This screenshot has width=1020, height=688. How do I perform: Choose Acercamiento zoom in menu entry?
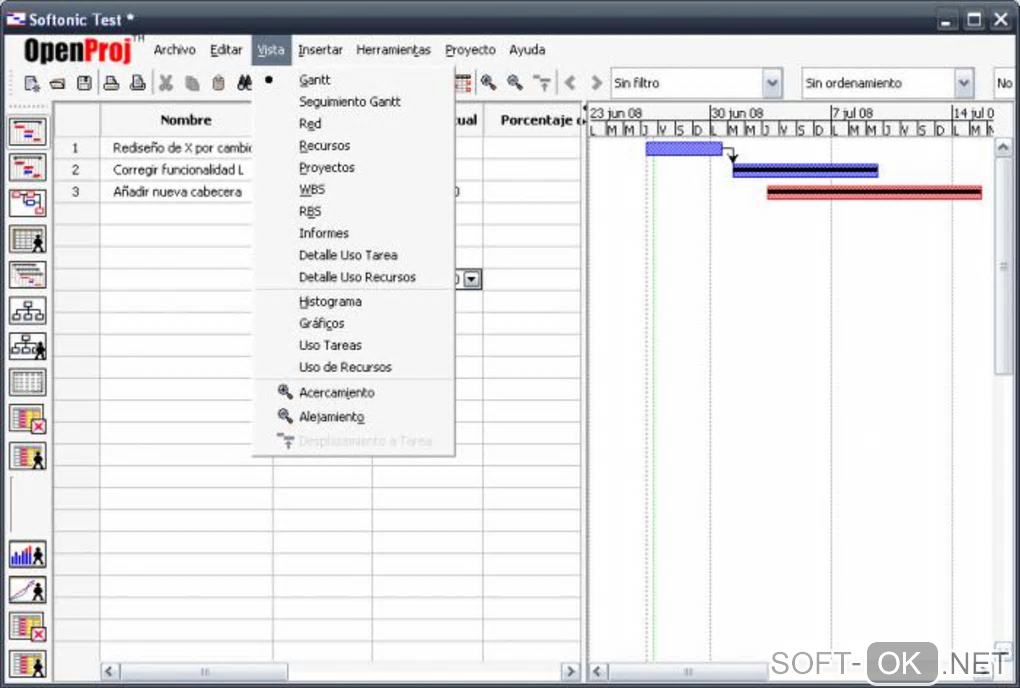pos(353,393)
